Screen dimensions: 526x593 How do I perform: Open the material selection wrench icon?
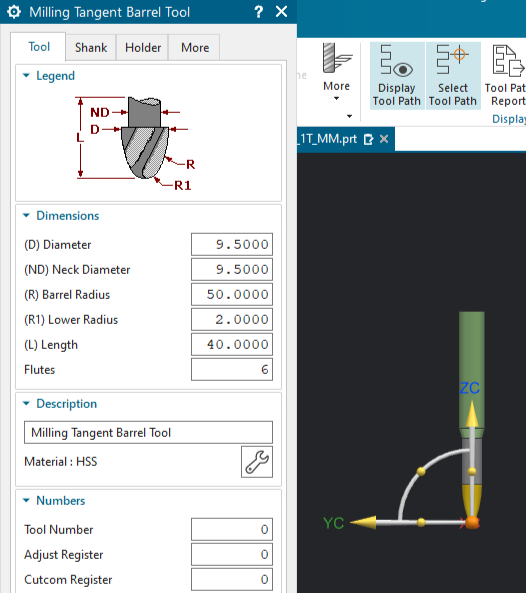tap(257, 462)
